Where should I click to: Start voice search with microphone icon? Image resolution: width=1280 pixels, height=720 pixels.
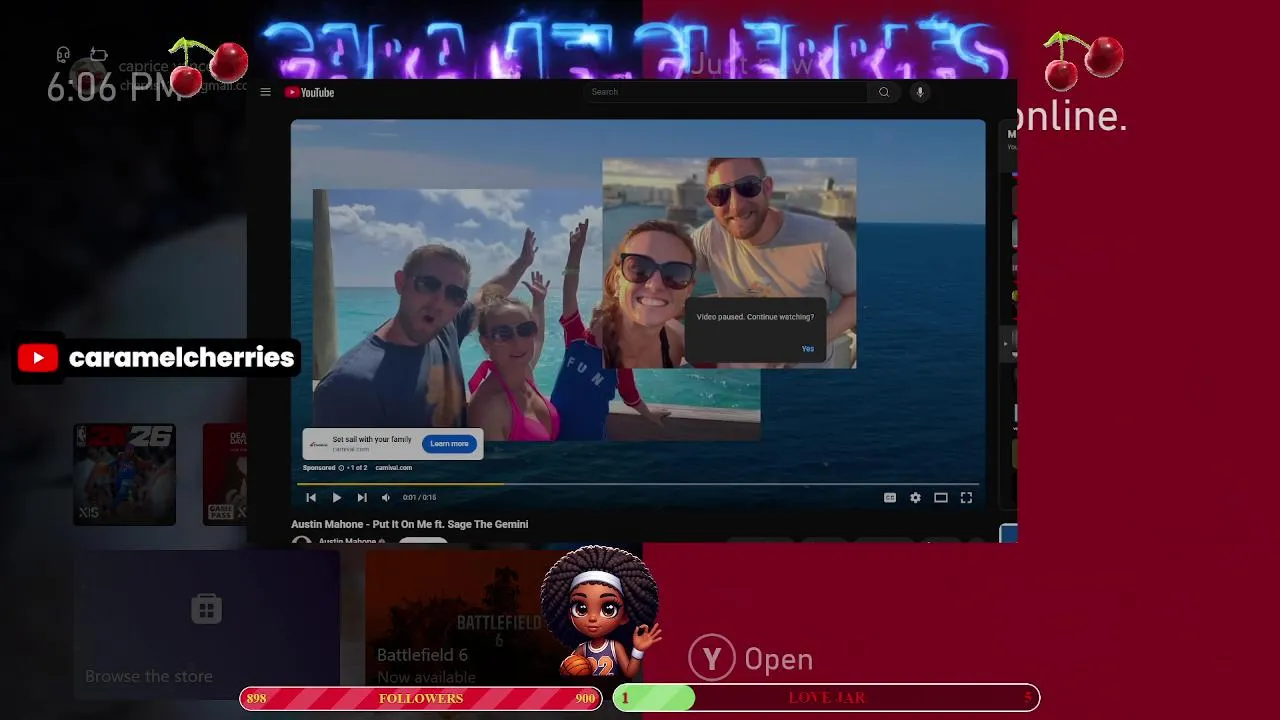920,92
